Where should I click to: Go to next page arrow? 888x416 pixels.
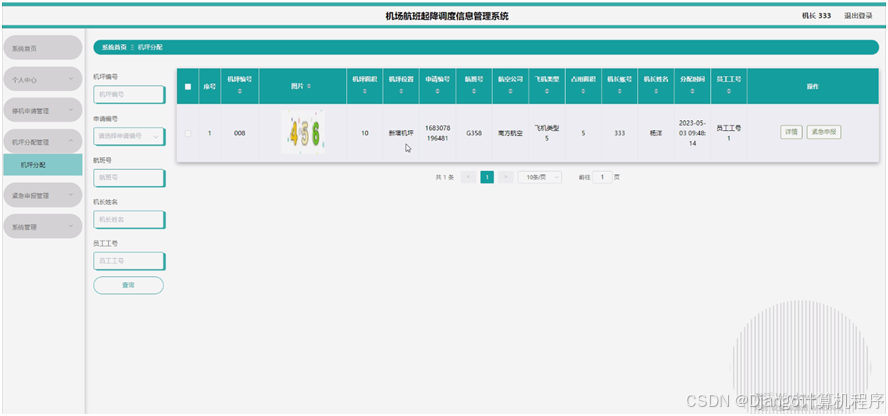[506, 177]
